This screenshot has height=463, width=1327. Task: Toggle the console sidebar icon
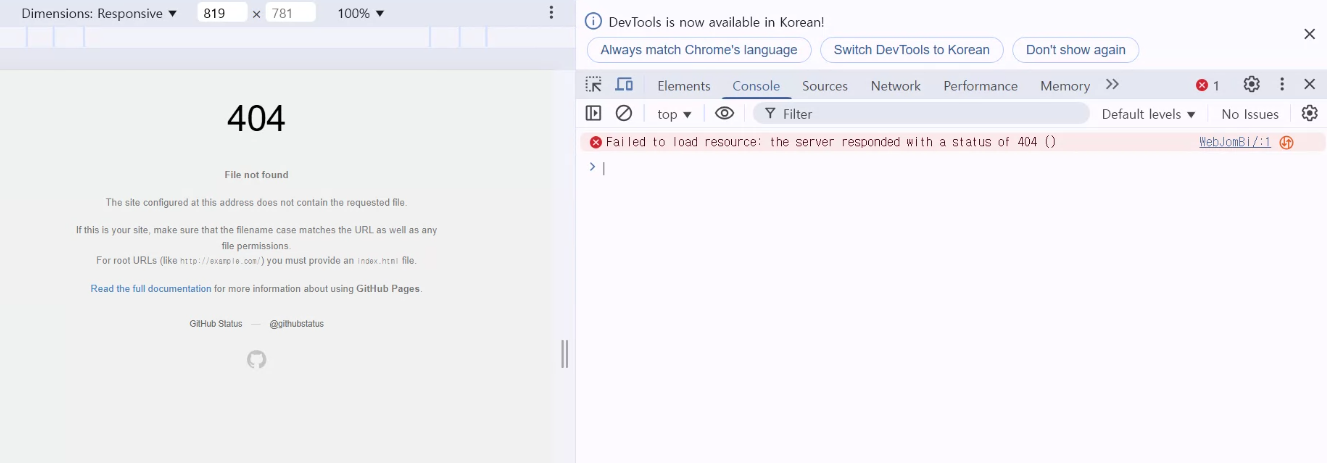tap(593, 114)
